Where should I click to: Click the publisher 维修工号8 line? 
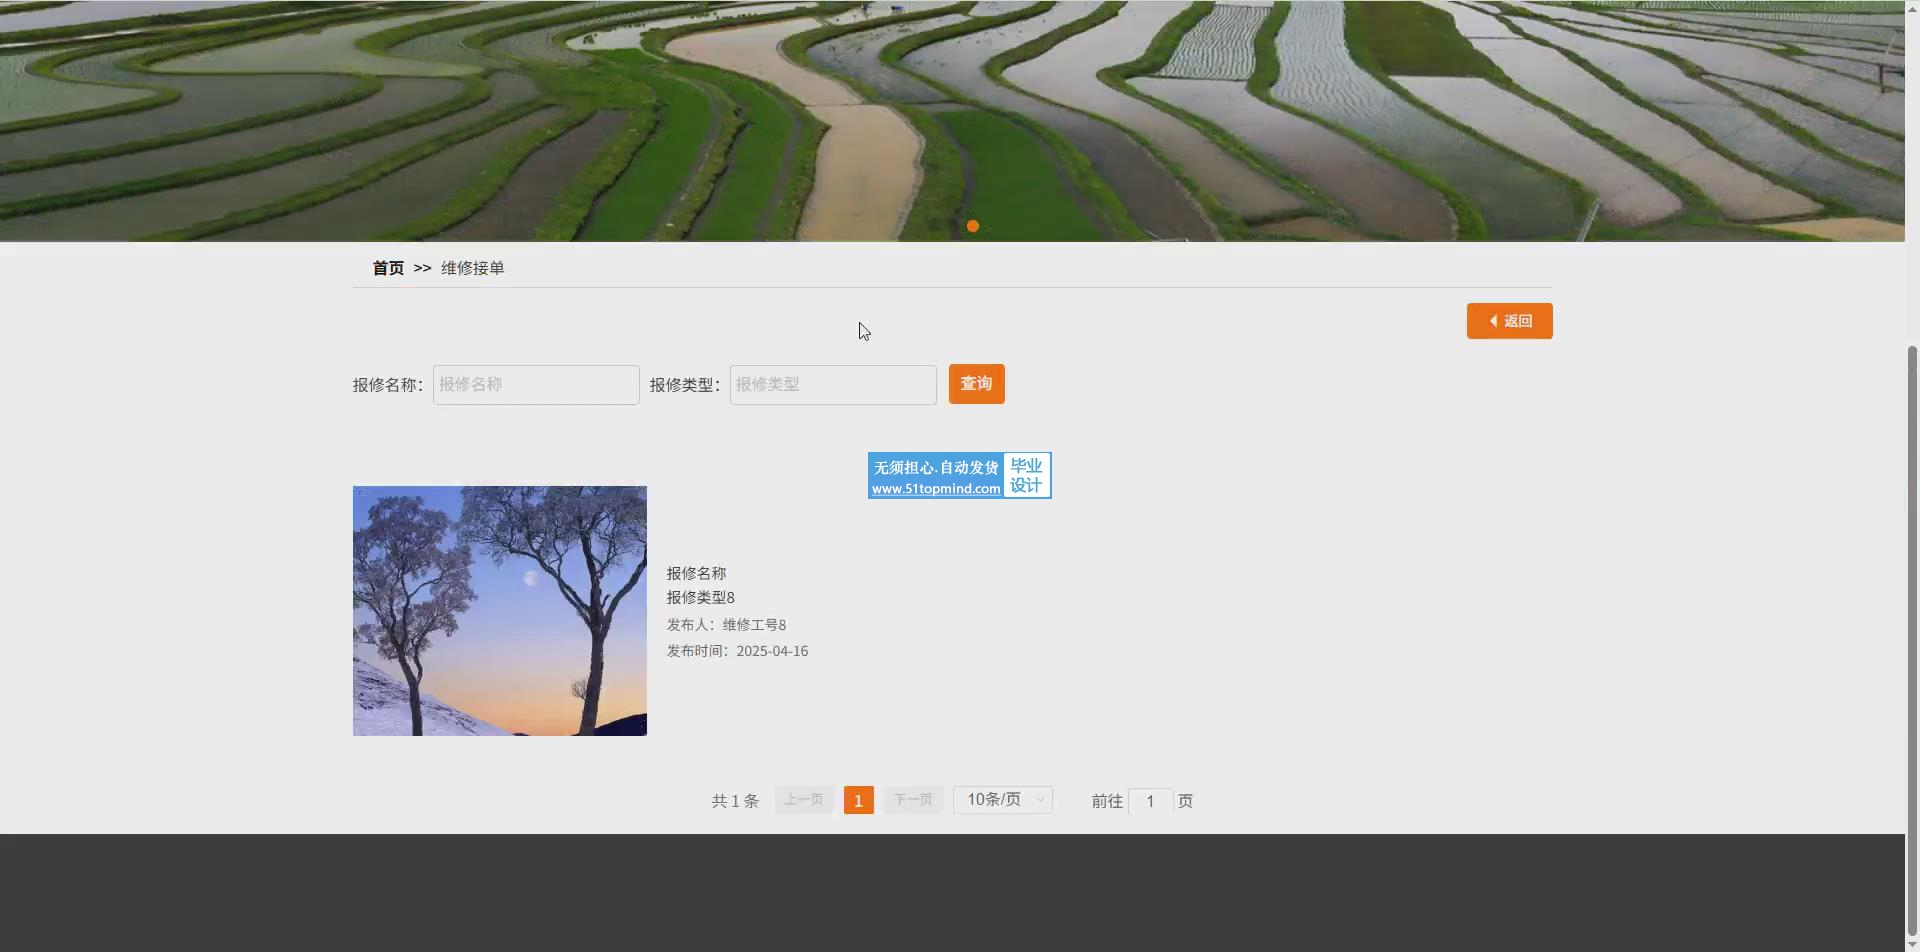727,625
